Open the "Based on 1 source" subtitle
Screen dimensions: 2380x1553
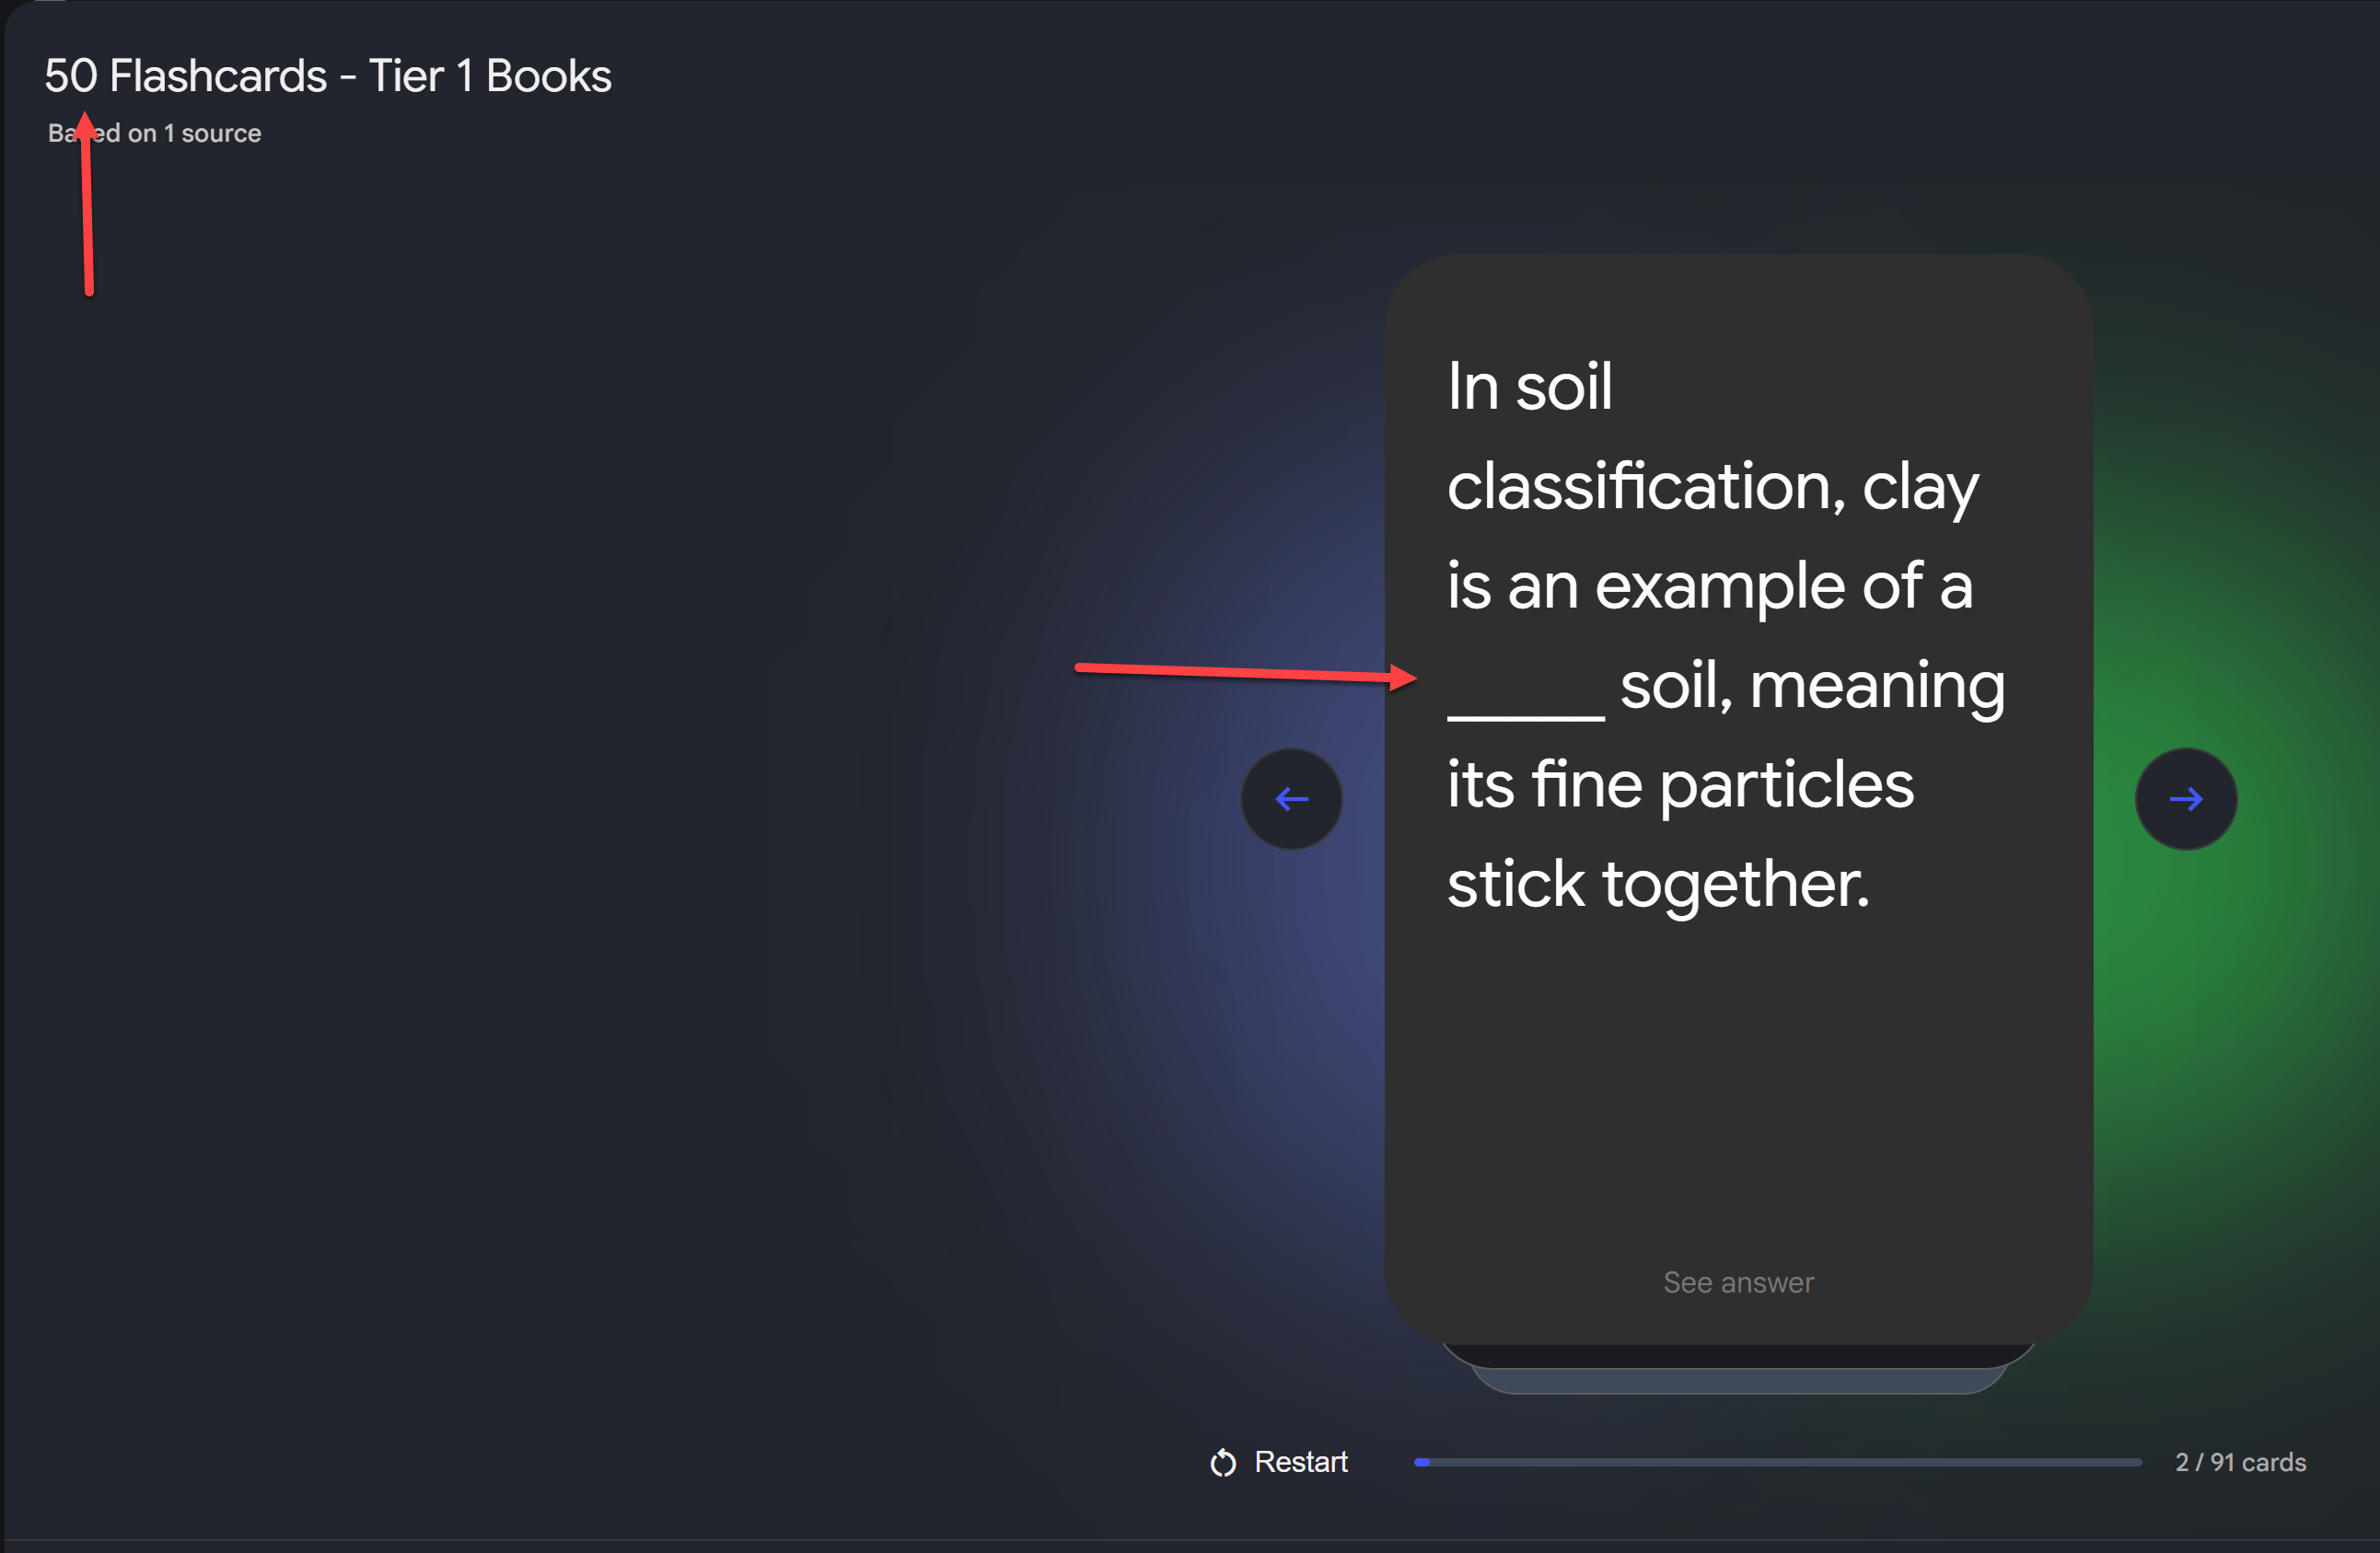155,133
